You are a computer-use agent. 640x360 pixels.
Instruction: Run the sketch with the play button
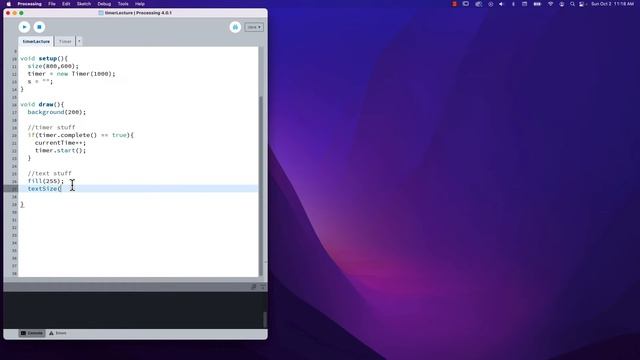point(24,27)
